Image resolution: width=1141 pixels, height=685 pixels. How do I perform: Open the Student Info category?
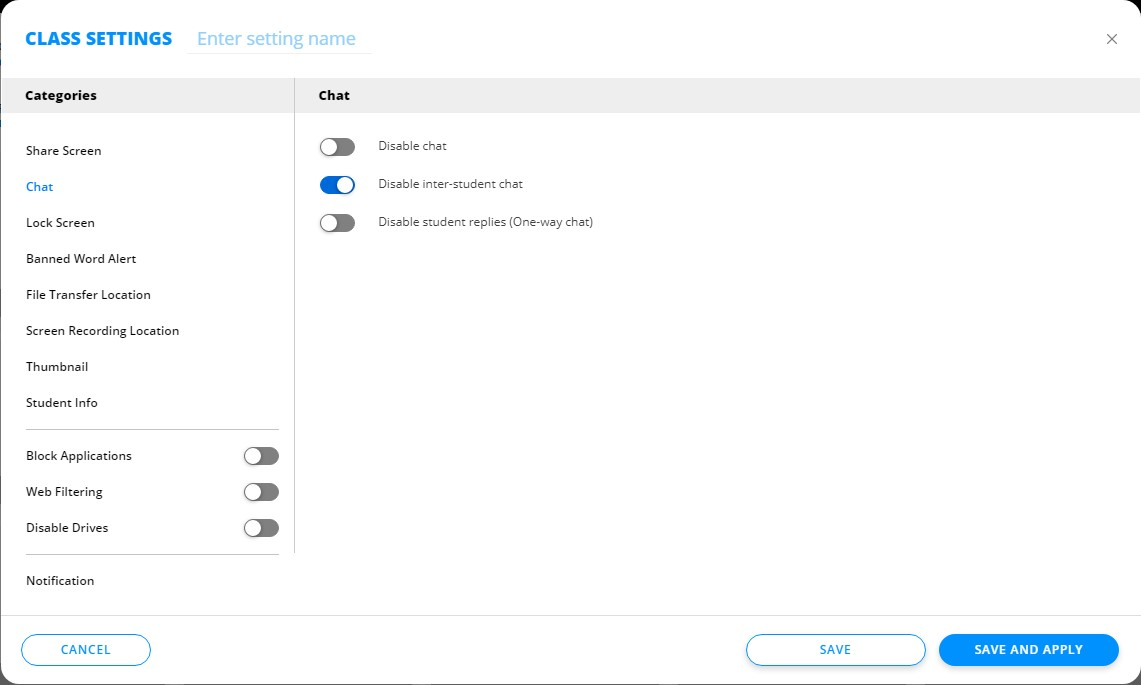pos(62,403)
